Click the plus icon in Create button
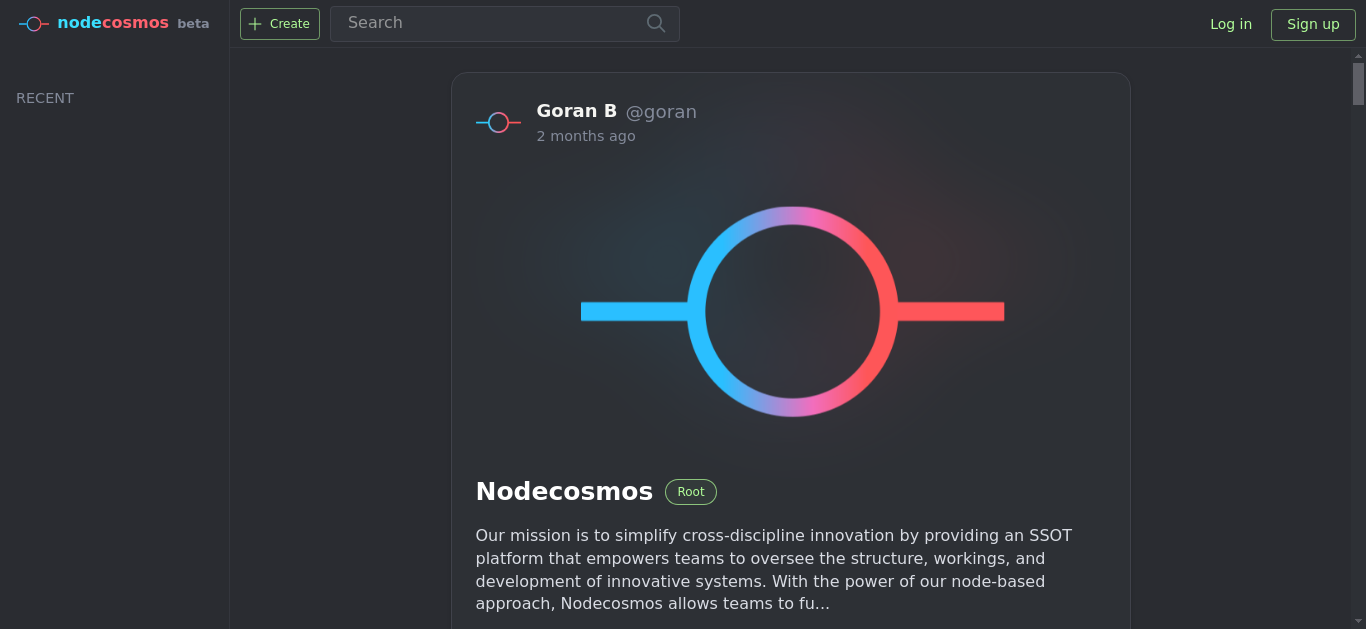This screenshot has width=1366, height=629. (255, 24)
